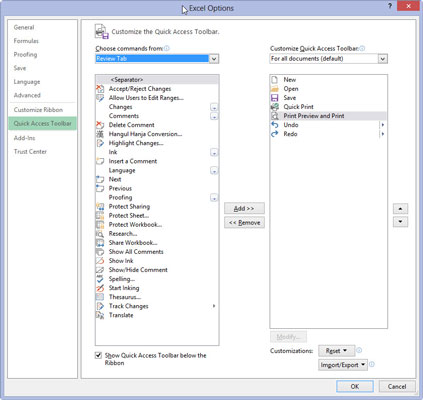The image size is (423, 400).
Task: Click the Add >> button
Action: [x=244, y=208]
